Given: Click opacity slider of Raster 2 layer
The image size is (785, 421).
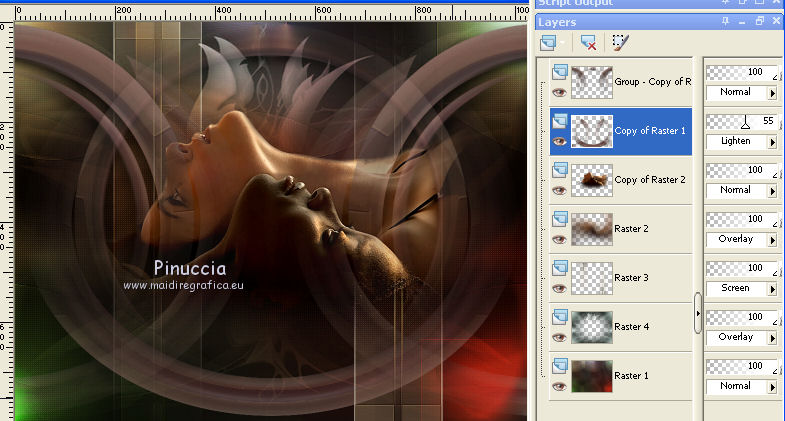Looking at the screenshot, I should click(742, 220).
